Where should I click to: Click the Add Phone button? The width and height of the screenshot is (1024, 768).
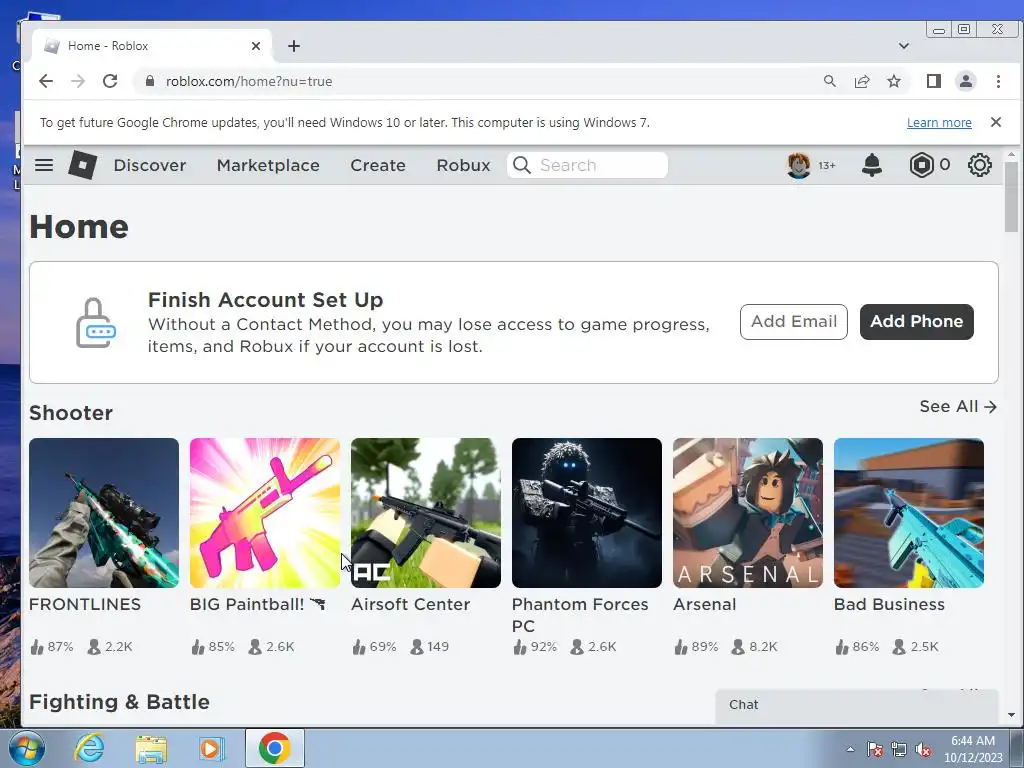(916, 321)
